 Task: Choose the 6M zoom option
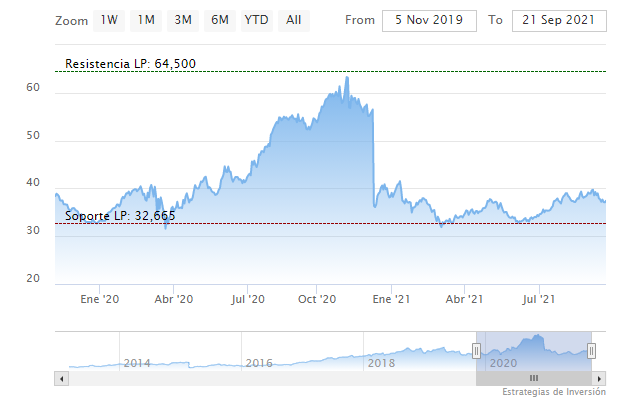[x=218, y=20]
